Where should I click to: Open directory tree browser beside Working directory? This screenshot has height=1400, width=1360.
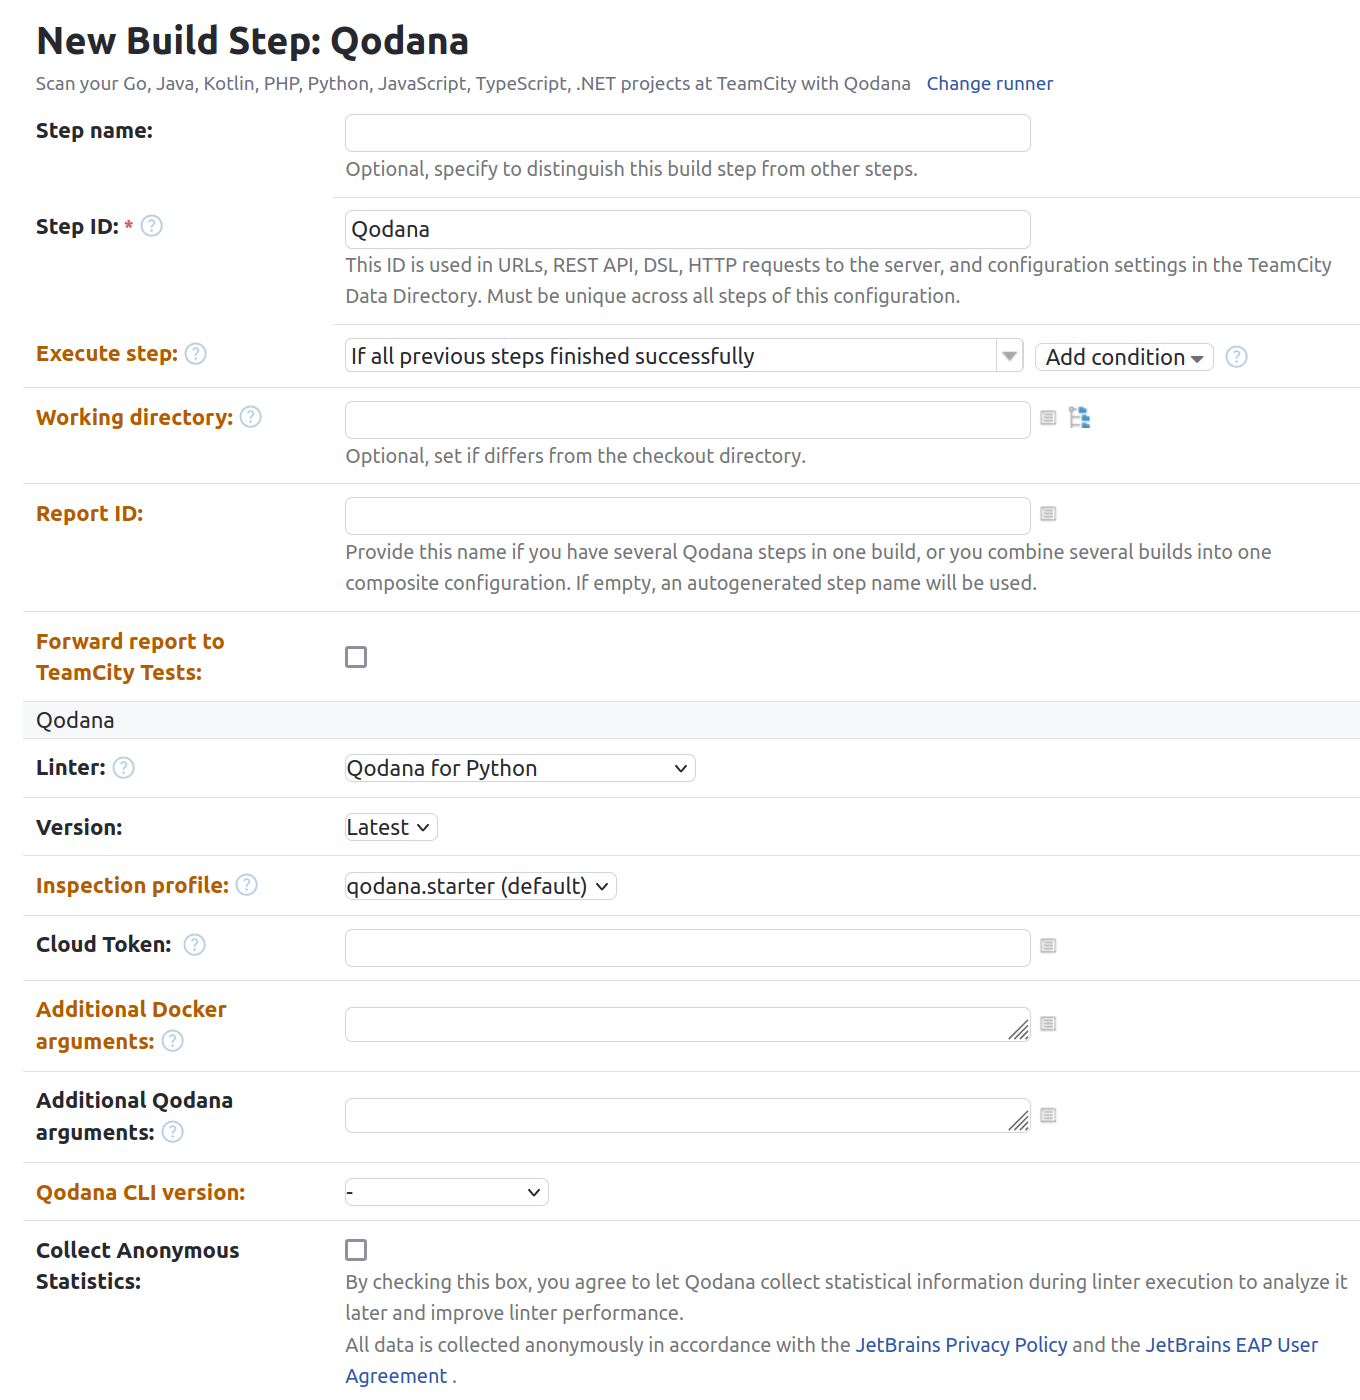pyautogui.click(x=1079, y=417)
